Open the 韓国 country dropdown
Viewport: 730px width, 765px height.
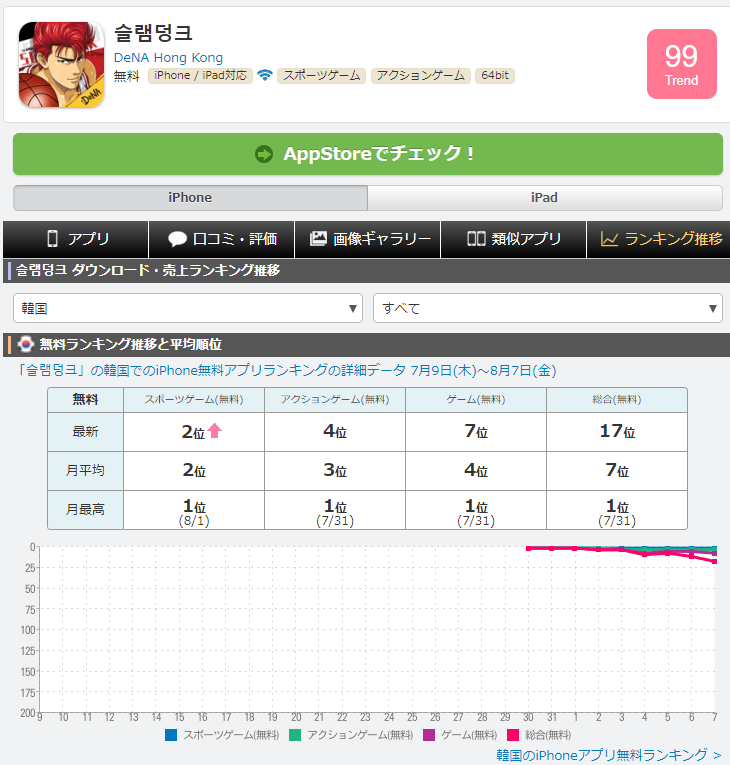tap(188, 308)
